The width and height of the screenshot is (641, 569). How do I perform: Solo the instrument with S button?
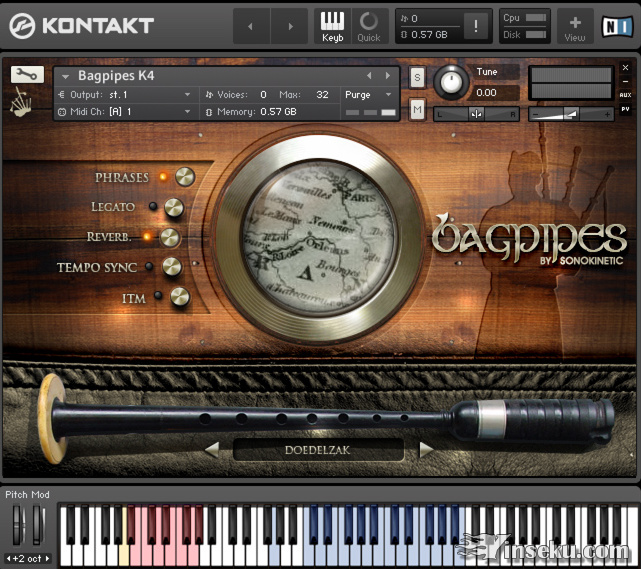click(x=417, y=76)
